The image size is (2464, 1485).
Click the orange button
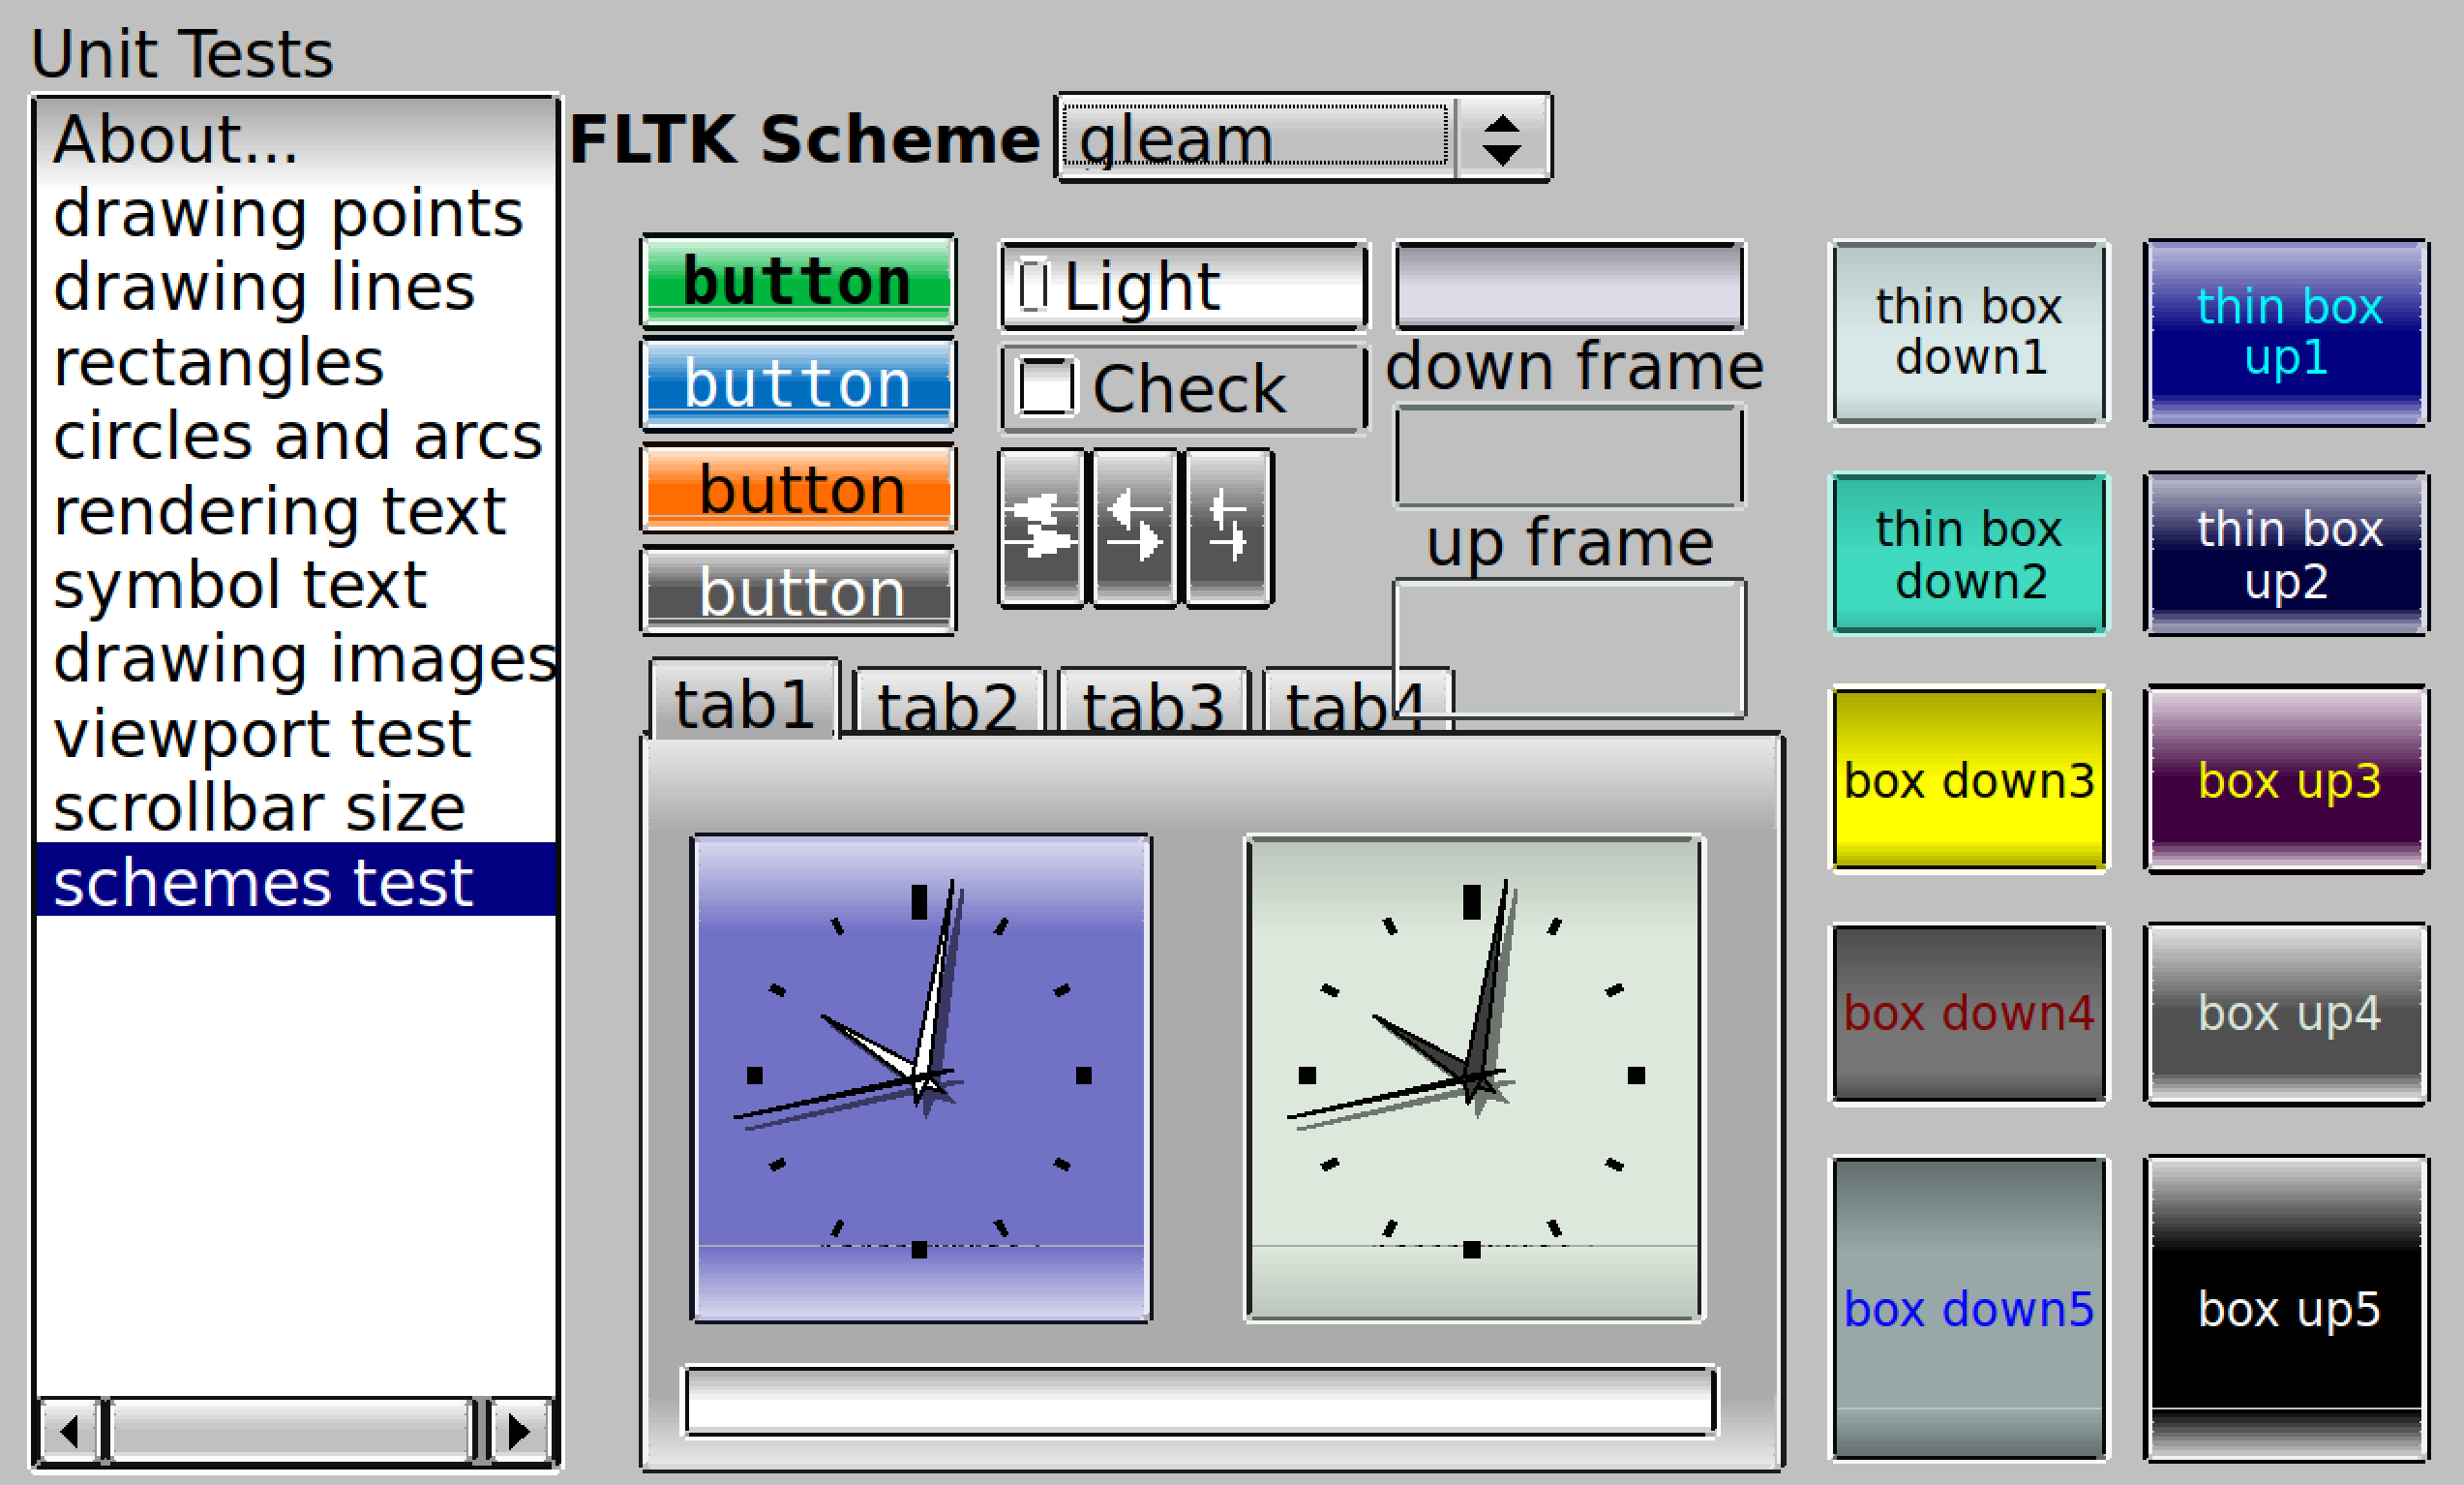(798, 488)
